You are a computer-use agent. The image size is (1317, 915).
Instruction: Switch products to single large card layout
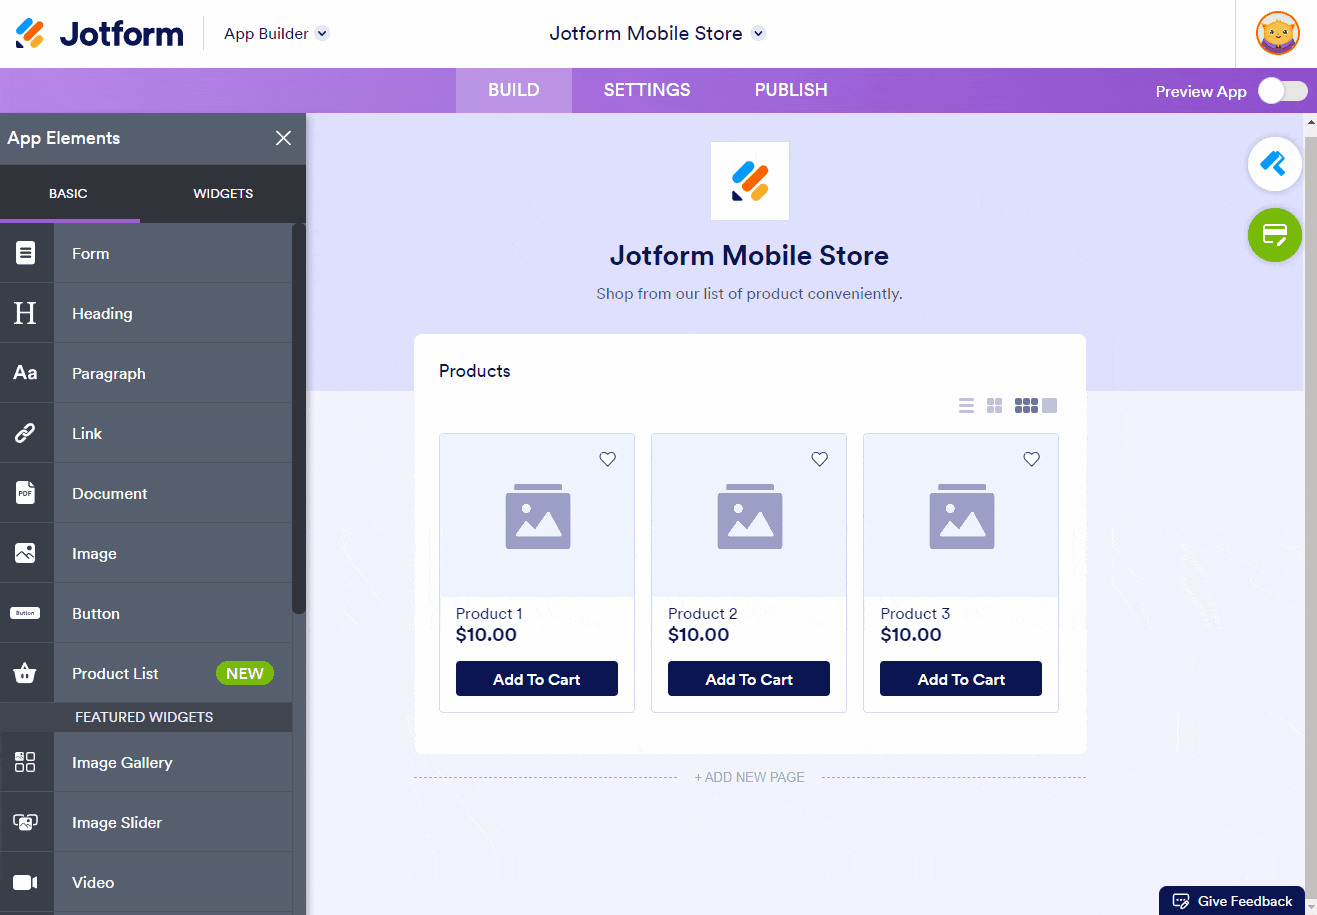click(1049, 405)
